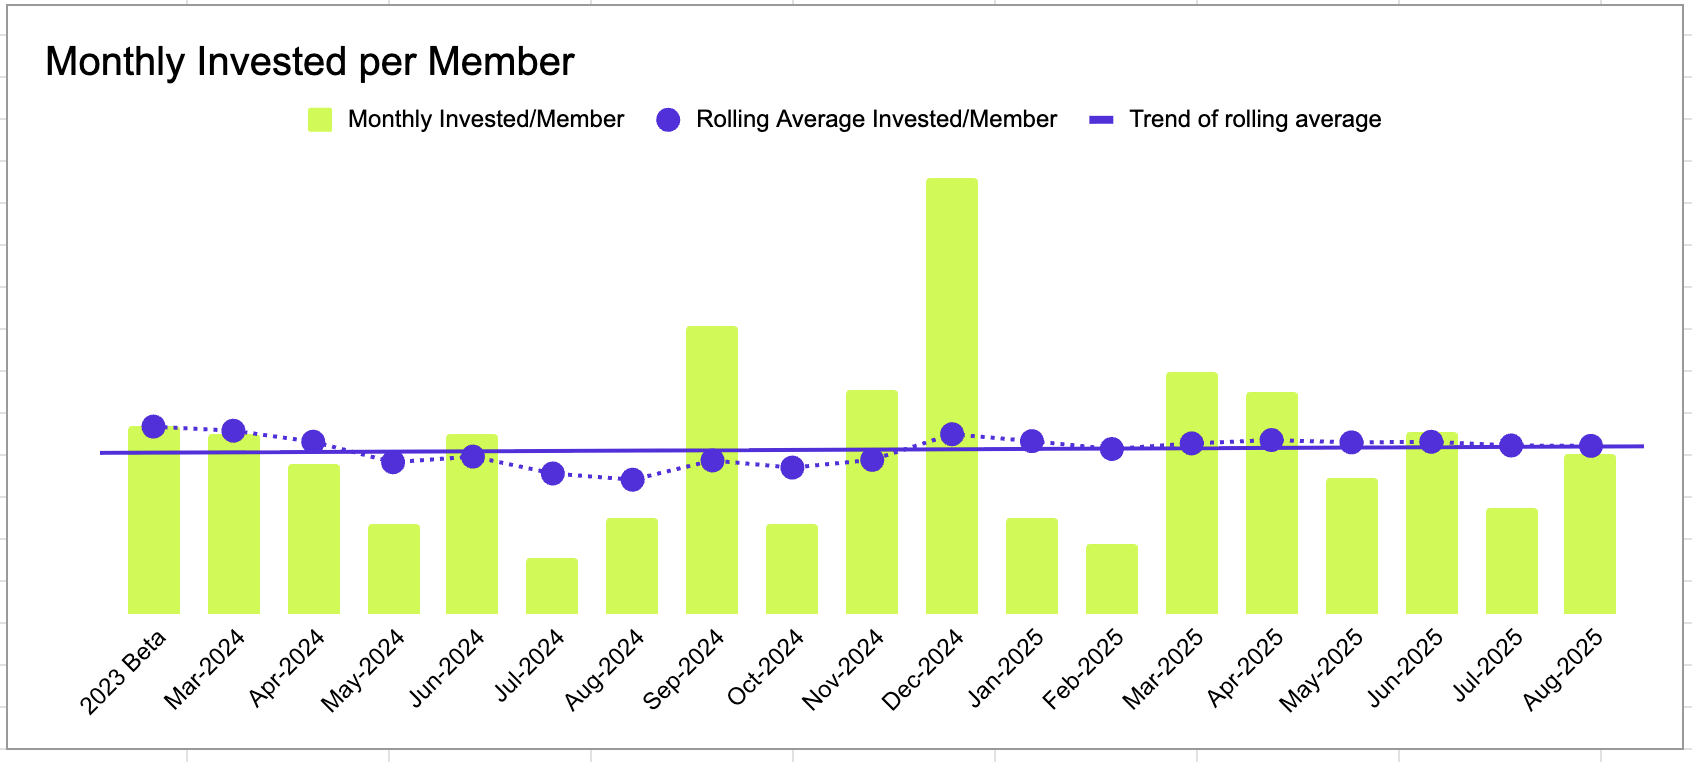1692x762 pixels.
Task: Select the 'Monthly Invested/Member' legend label
Action: point(485,120)
